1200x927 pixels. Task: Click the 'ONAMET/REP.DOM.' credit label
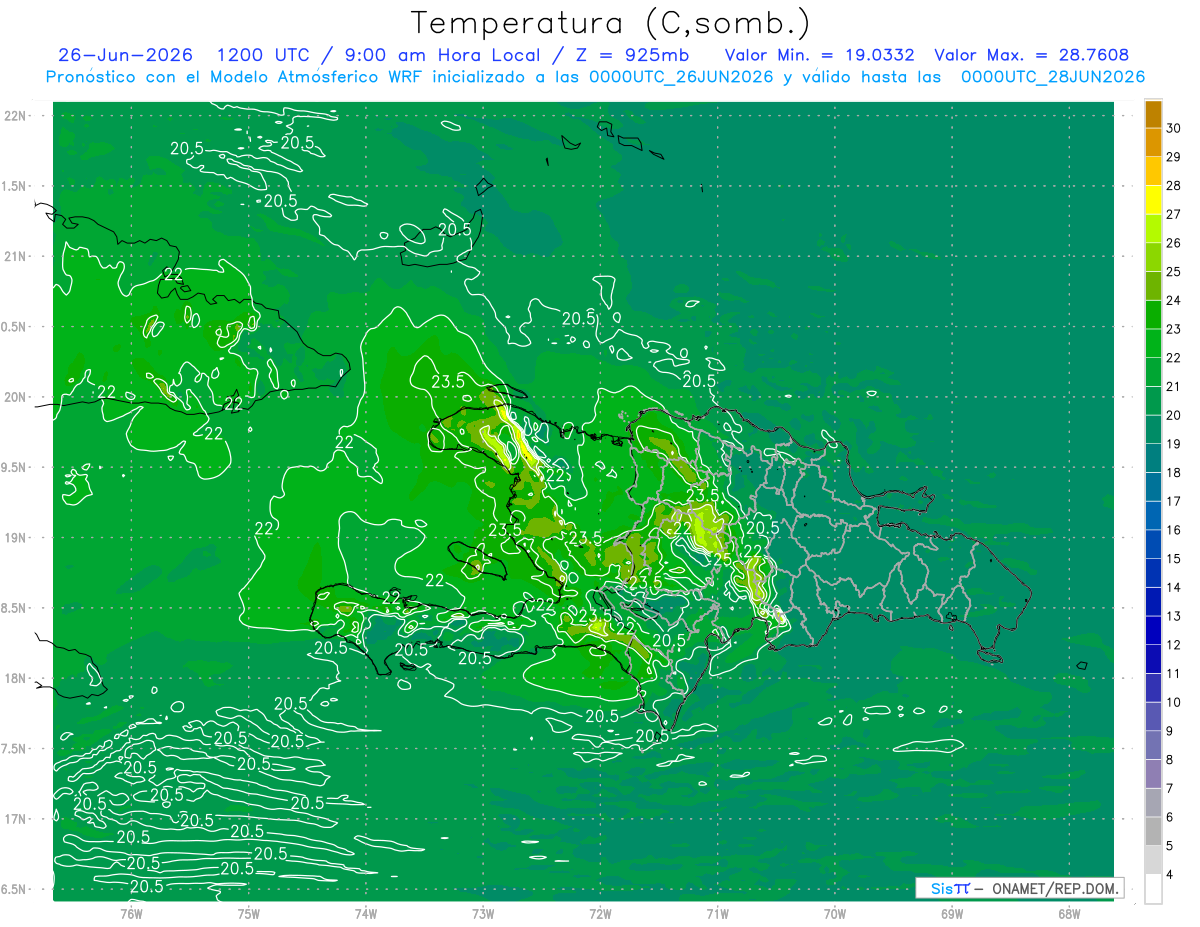pos(1054,888)
